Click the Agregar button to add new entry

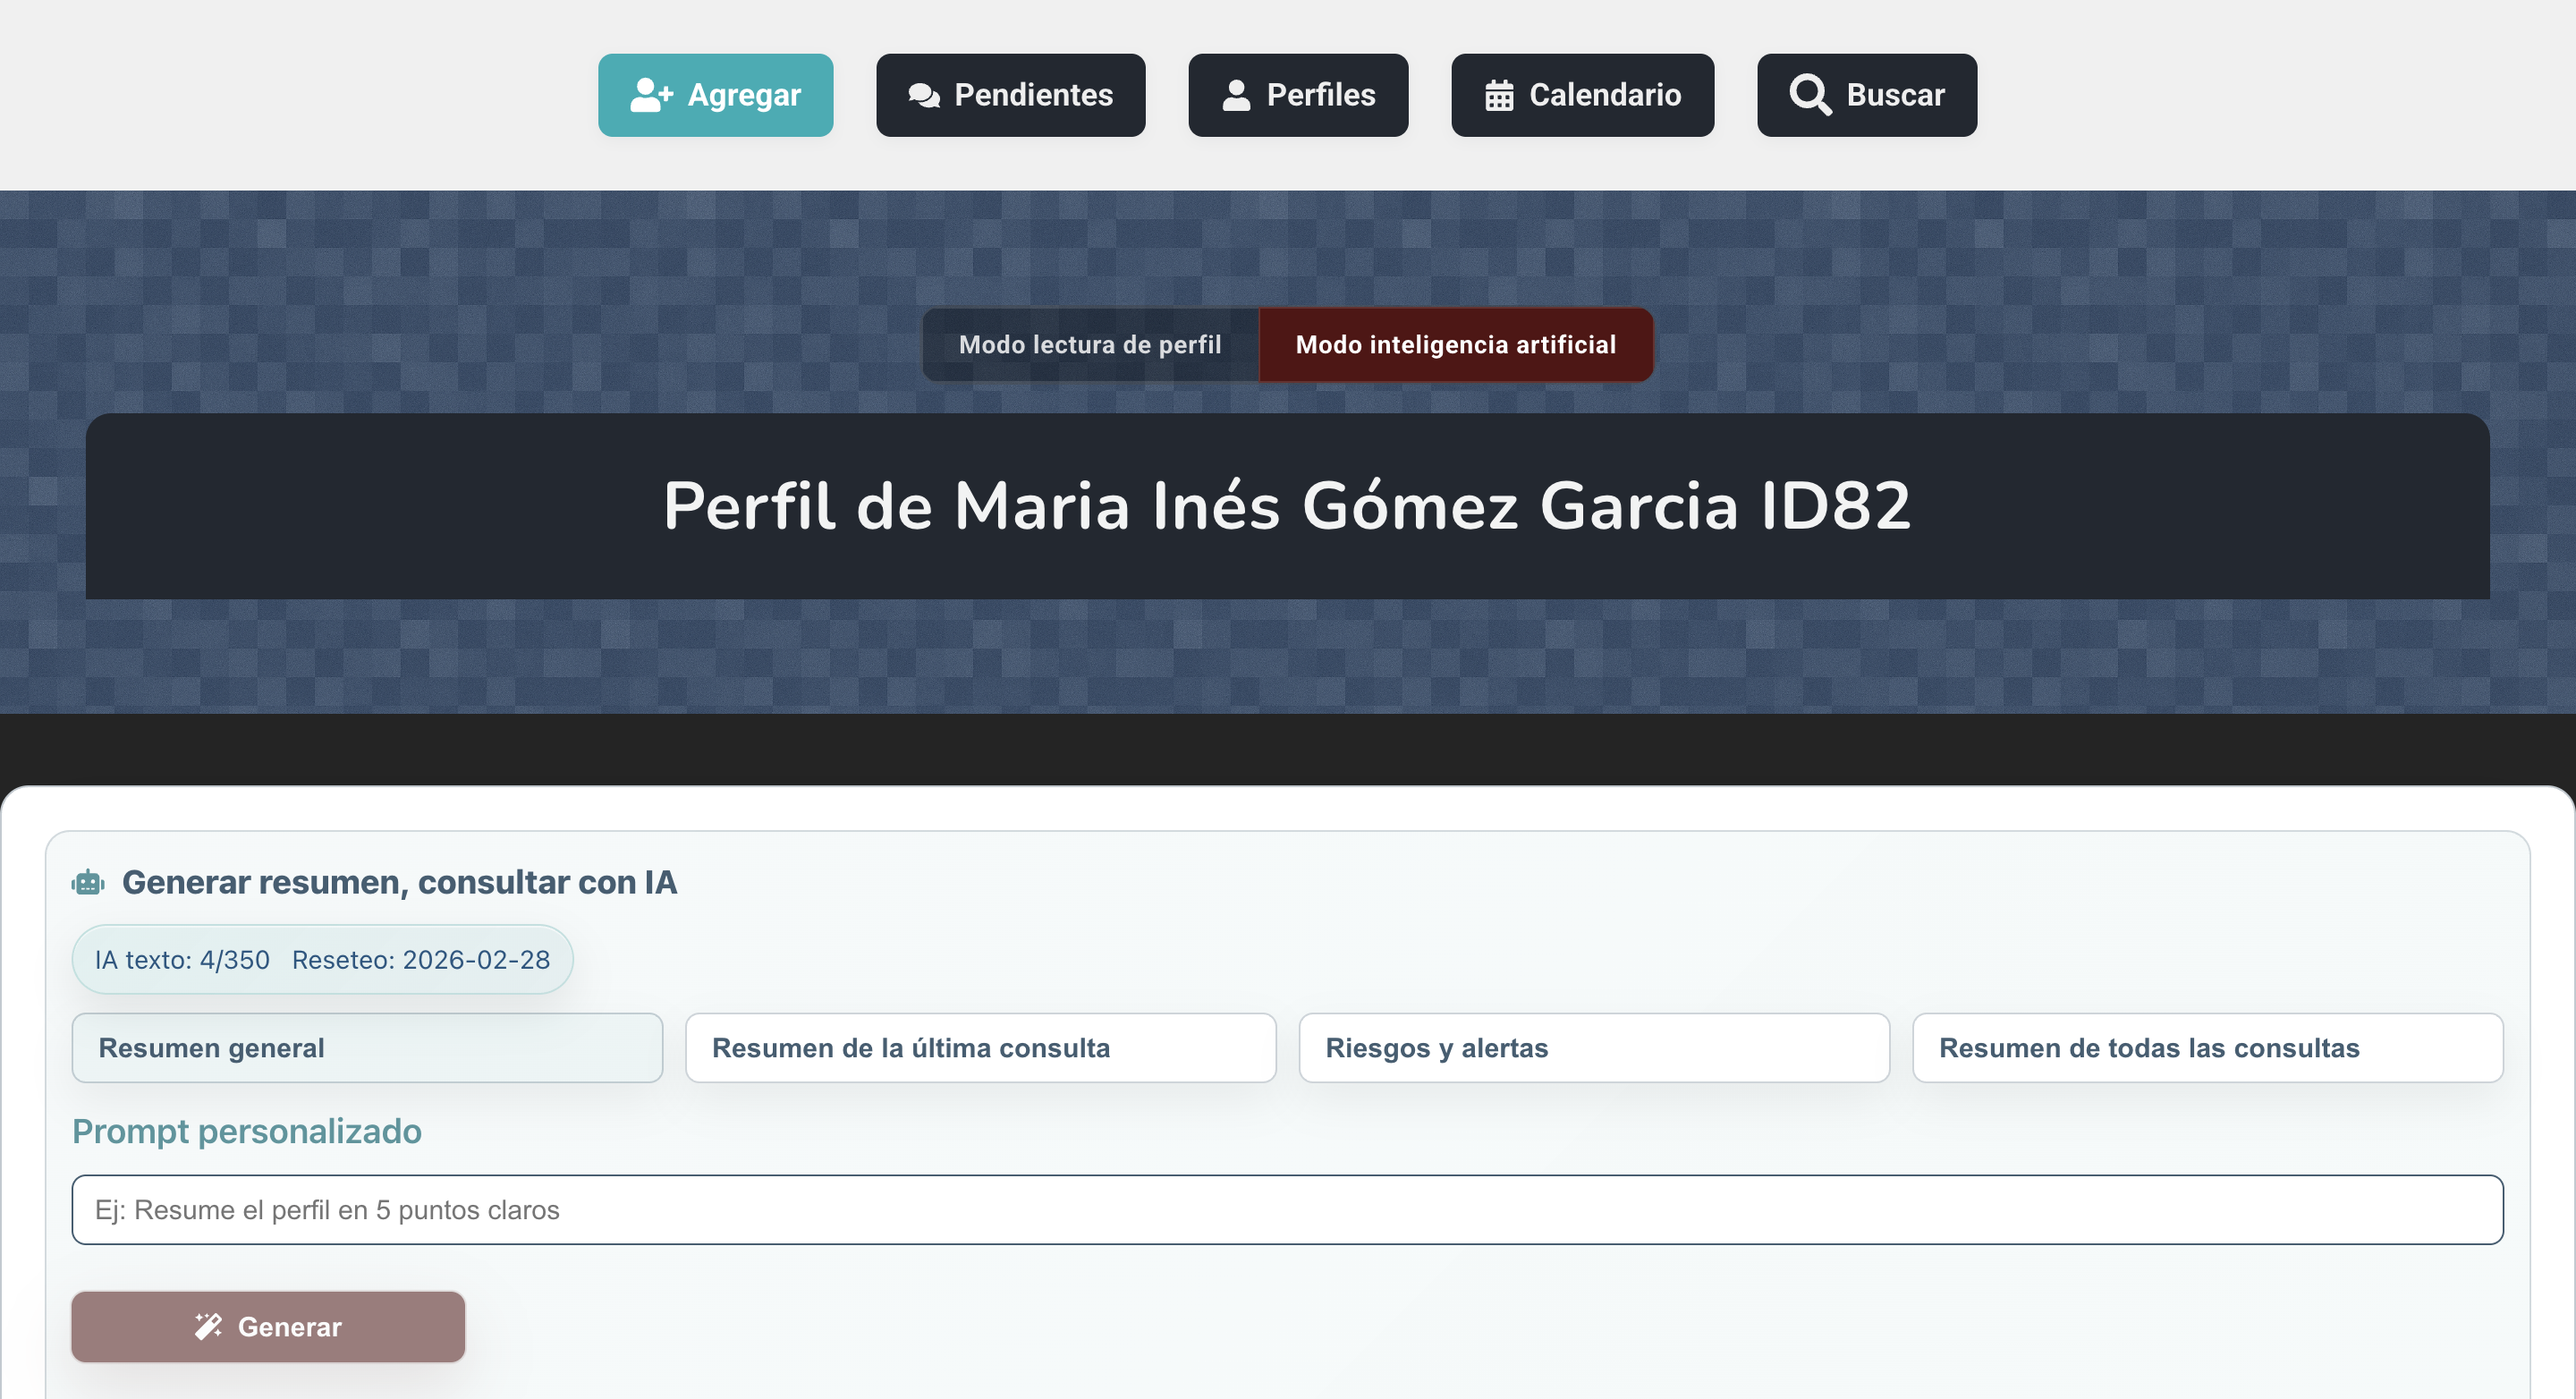[x=715, y=94]
